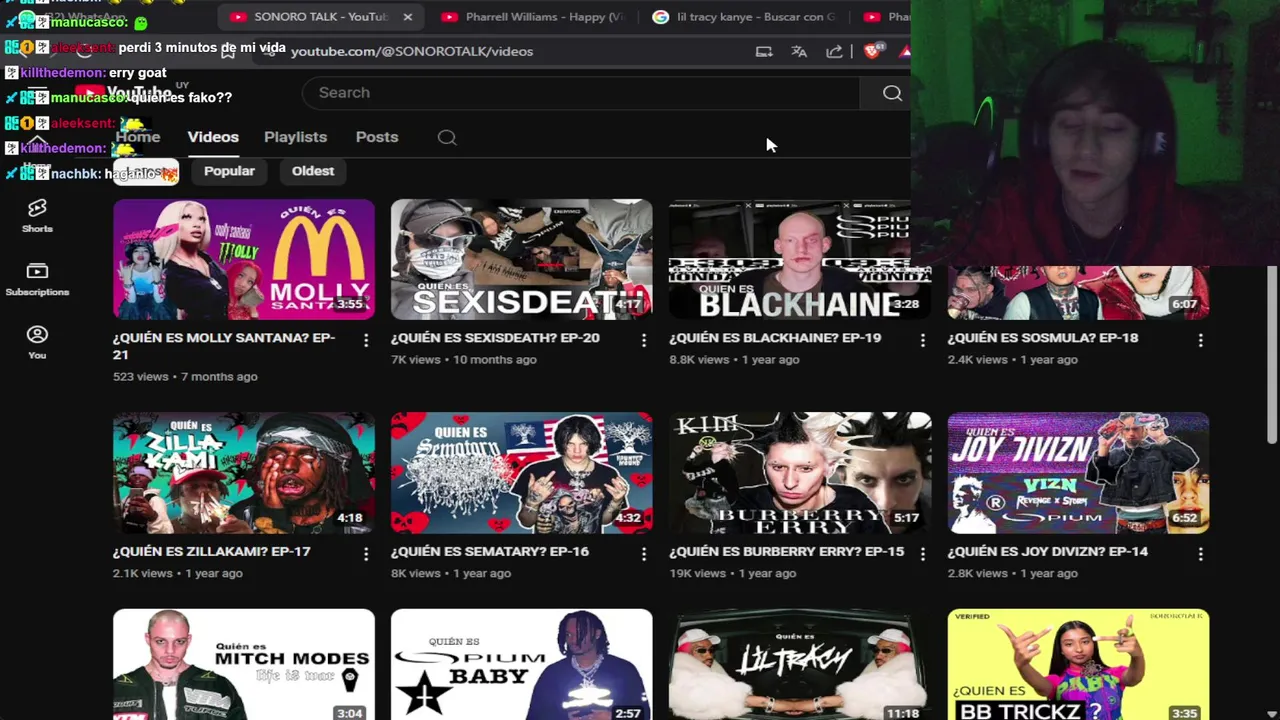Open the Sexisdeath video thumbnail

point(522,259)
